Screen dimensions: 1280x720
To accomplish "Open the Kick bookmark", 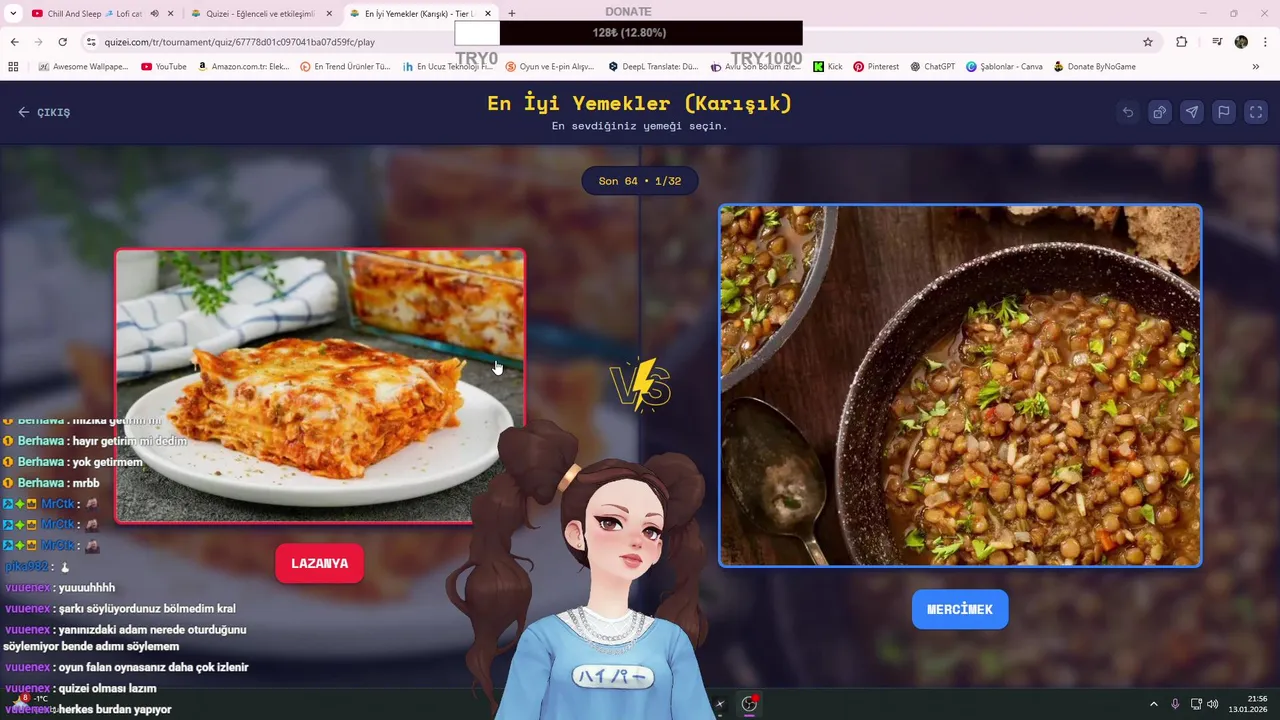I will tap(828, 67).
